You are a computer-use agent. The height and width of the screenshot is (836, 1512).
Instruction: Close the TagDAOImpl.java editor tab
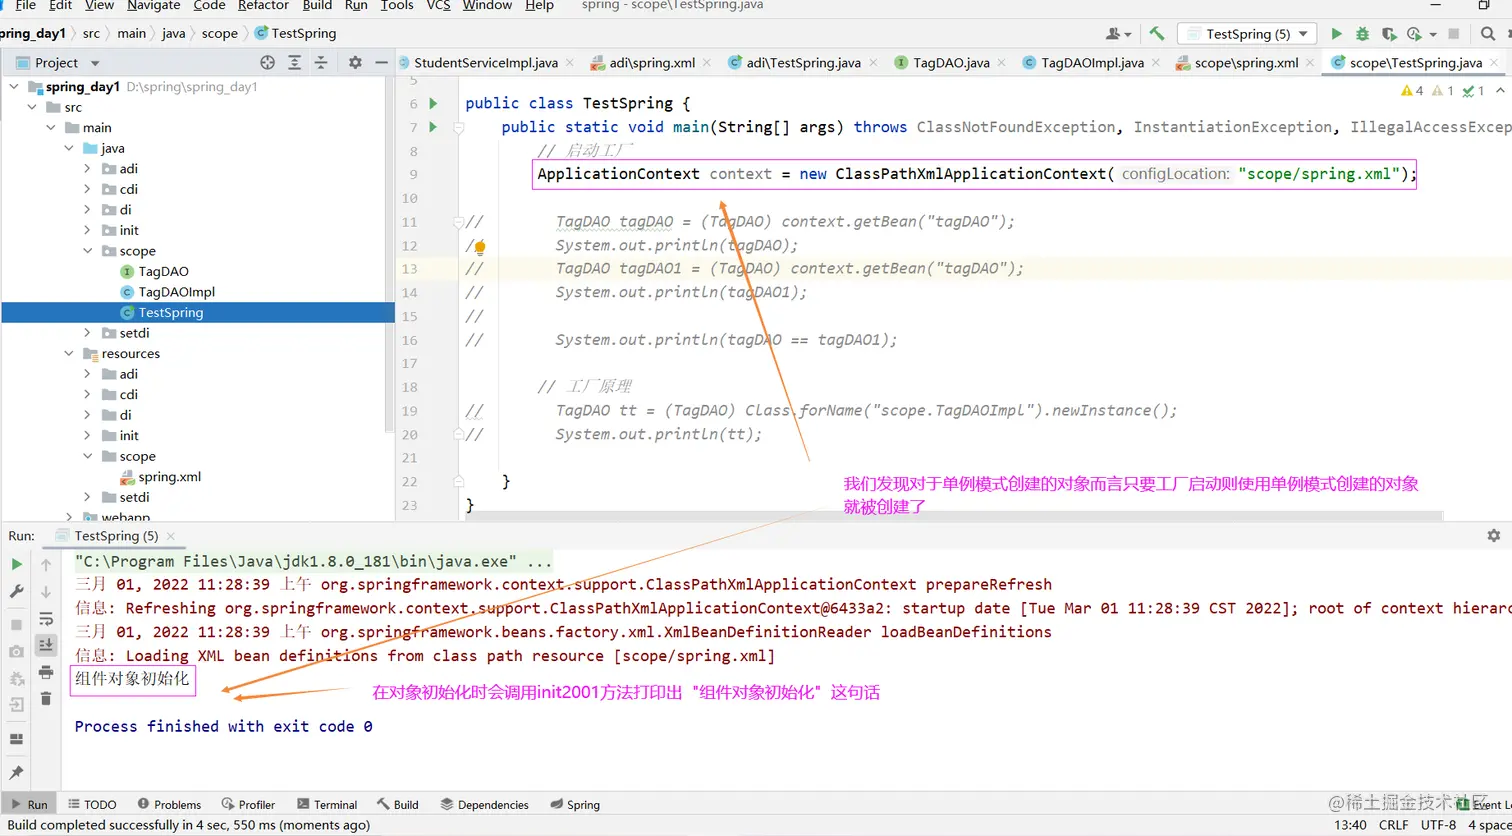coord(1155,63)
